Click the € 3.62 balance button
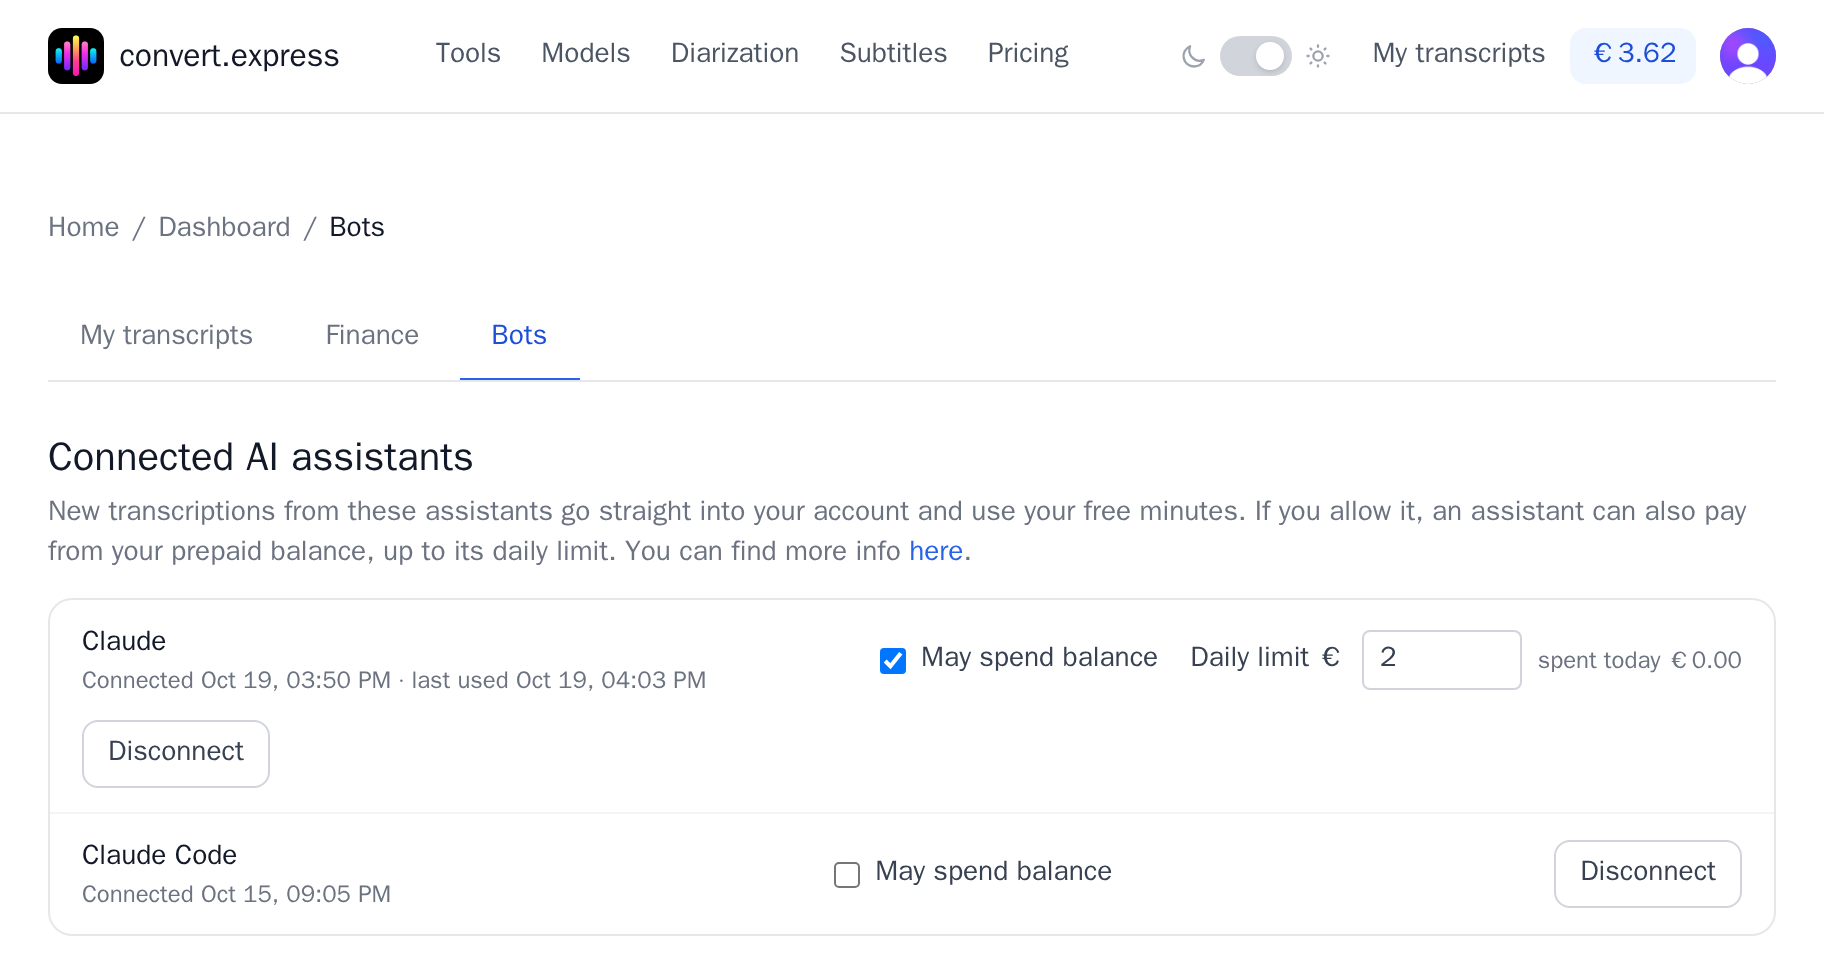The image size is (1824, 972). [1633, 55]
